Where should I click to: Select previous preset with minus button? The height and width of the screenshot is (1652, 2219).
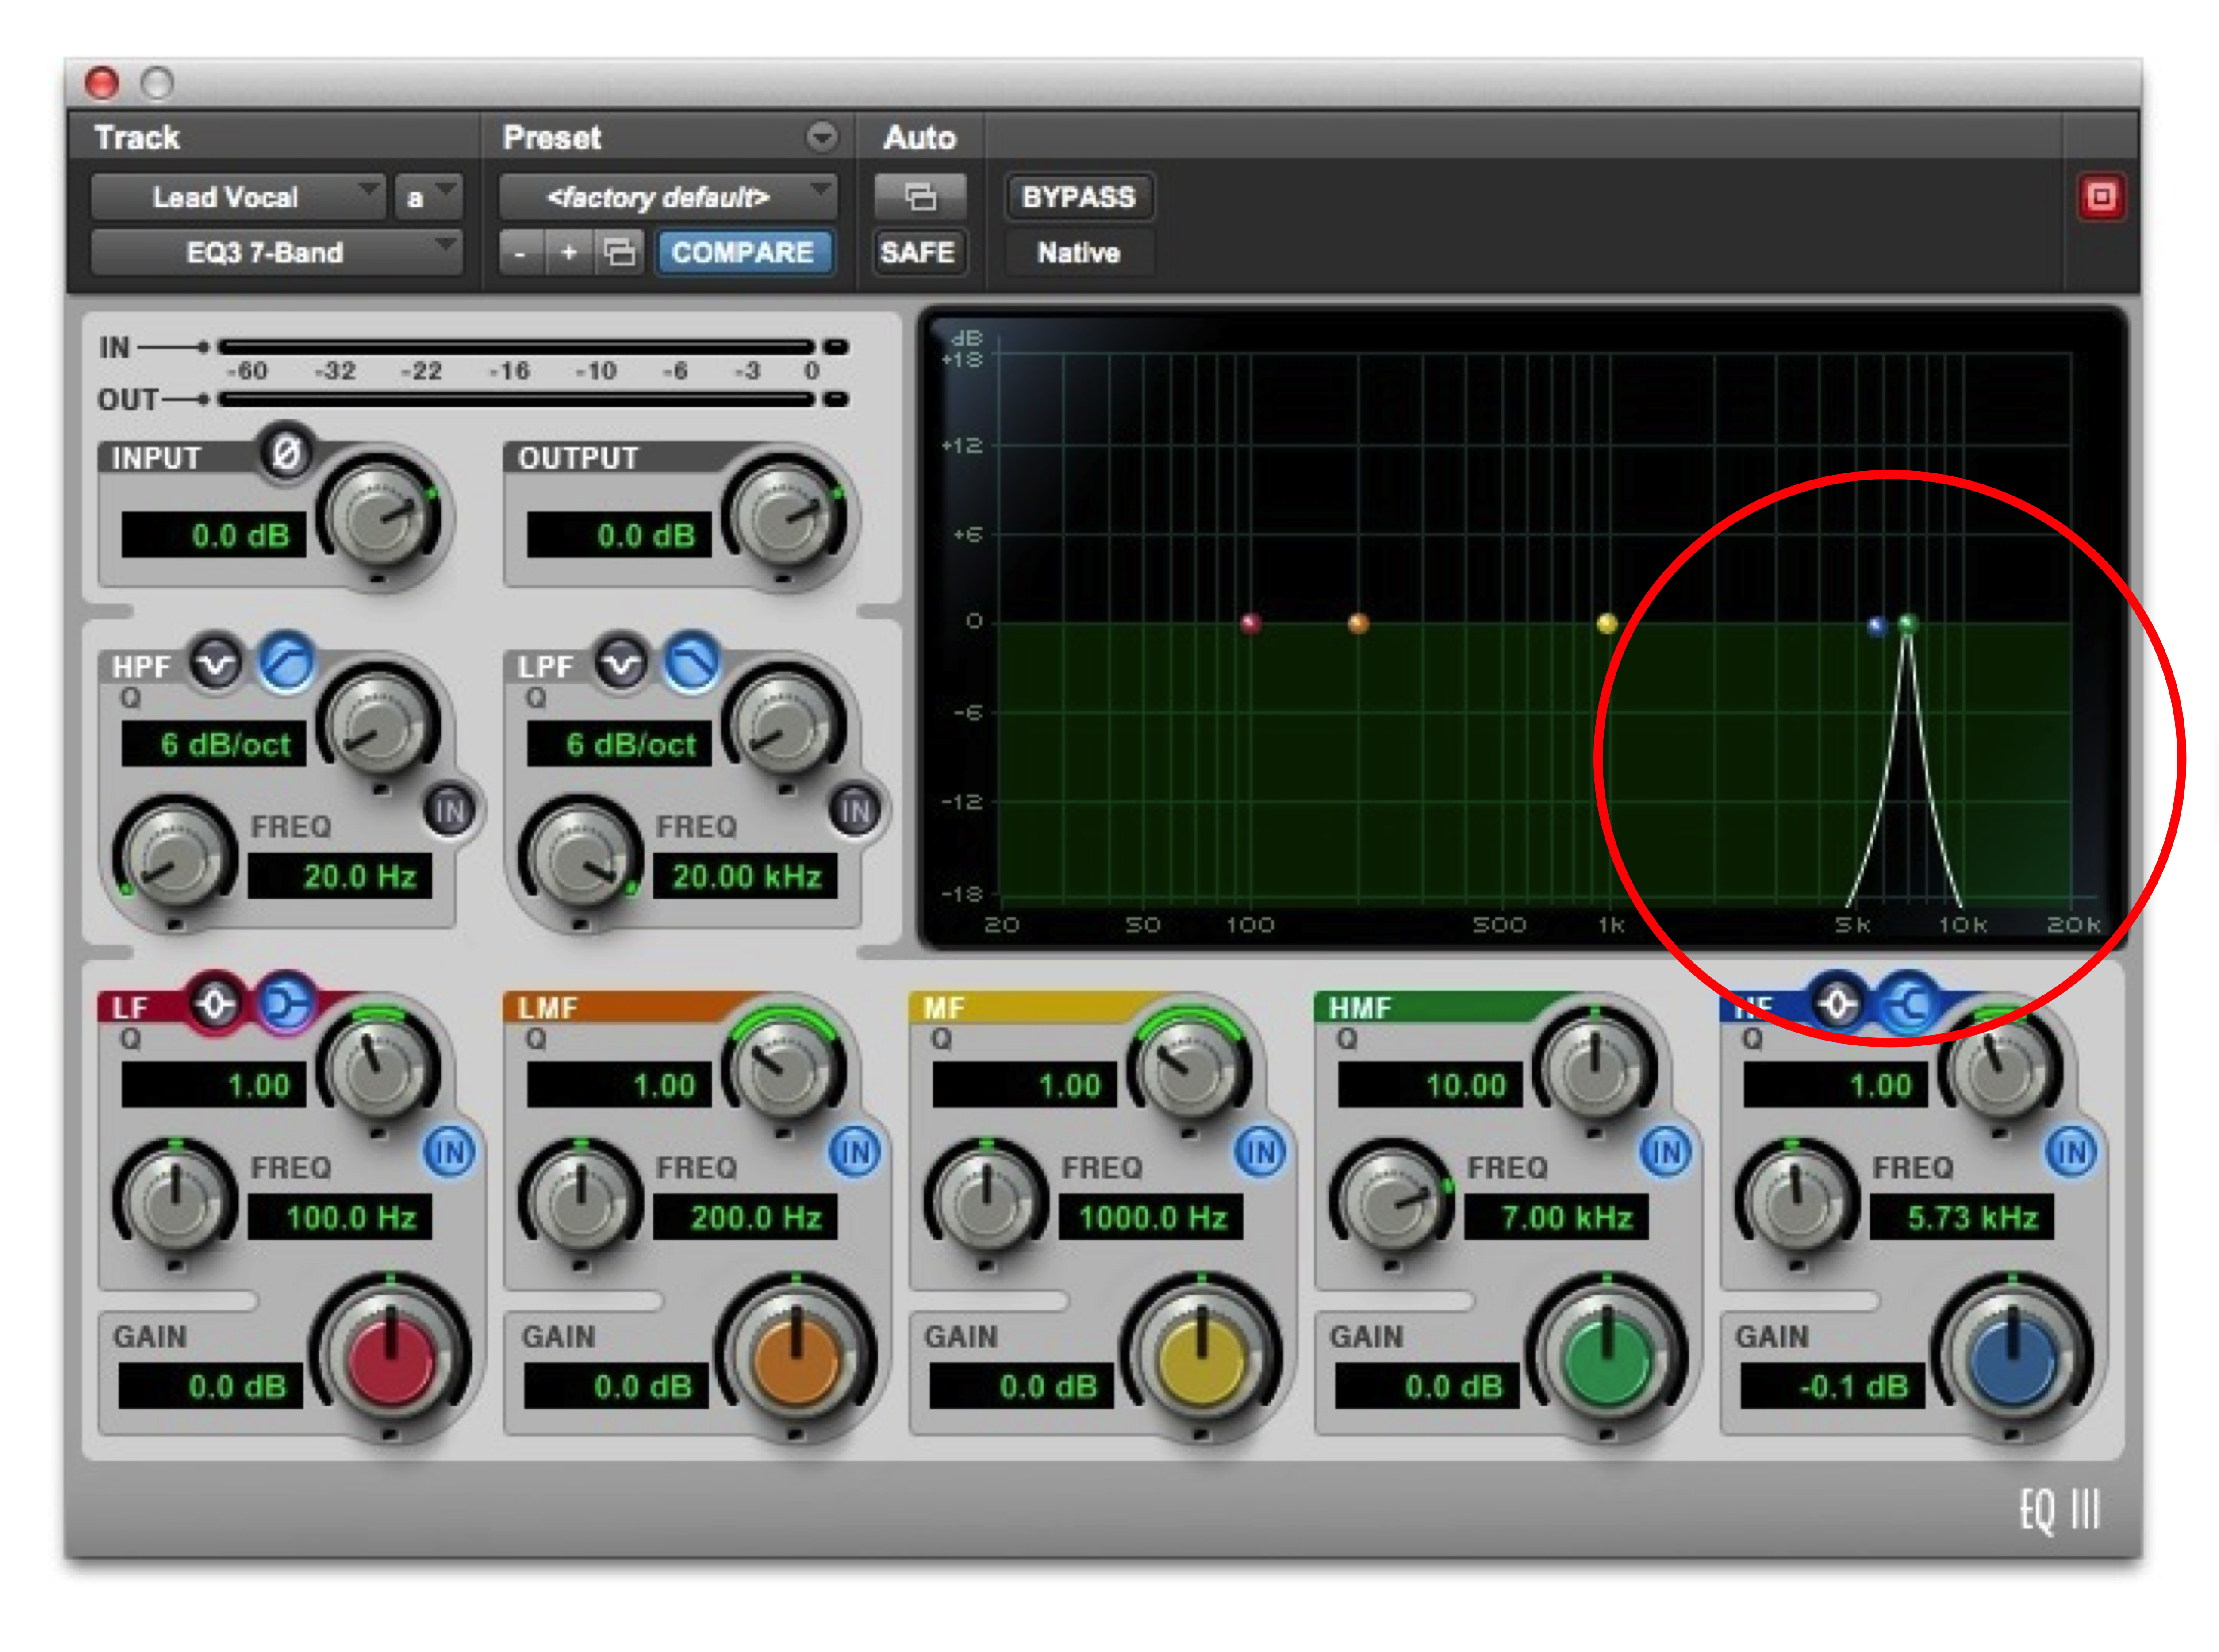[520, 253]
